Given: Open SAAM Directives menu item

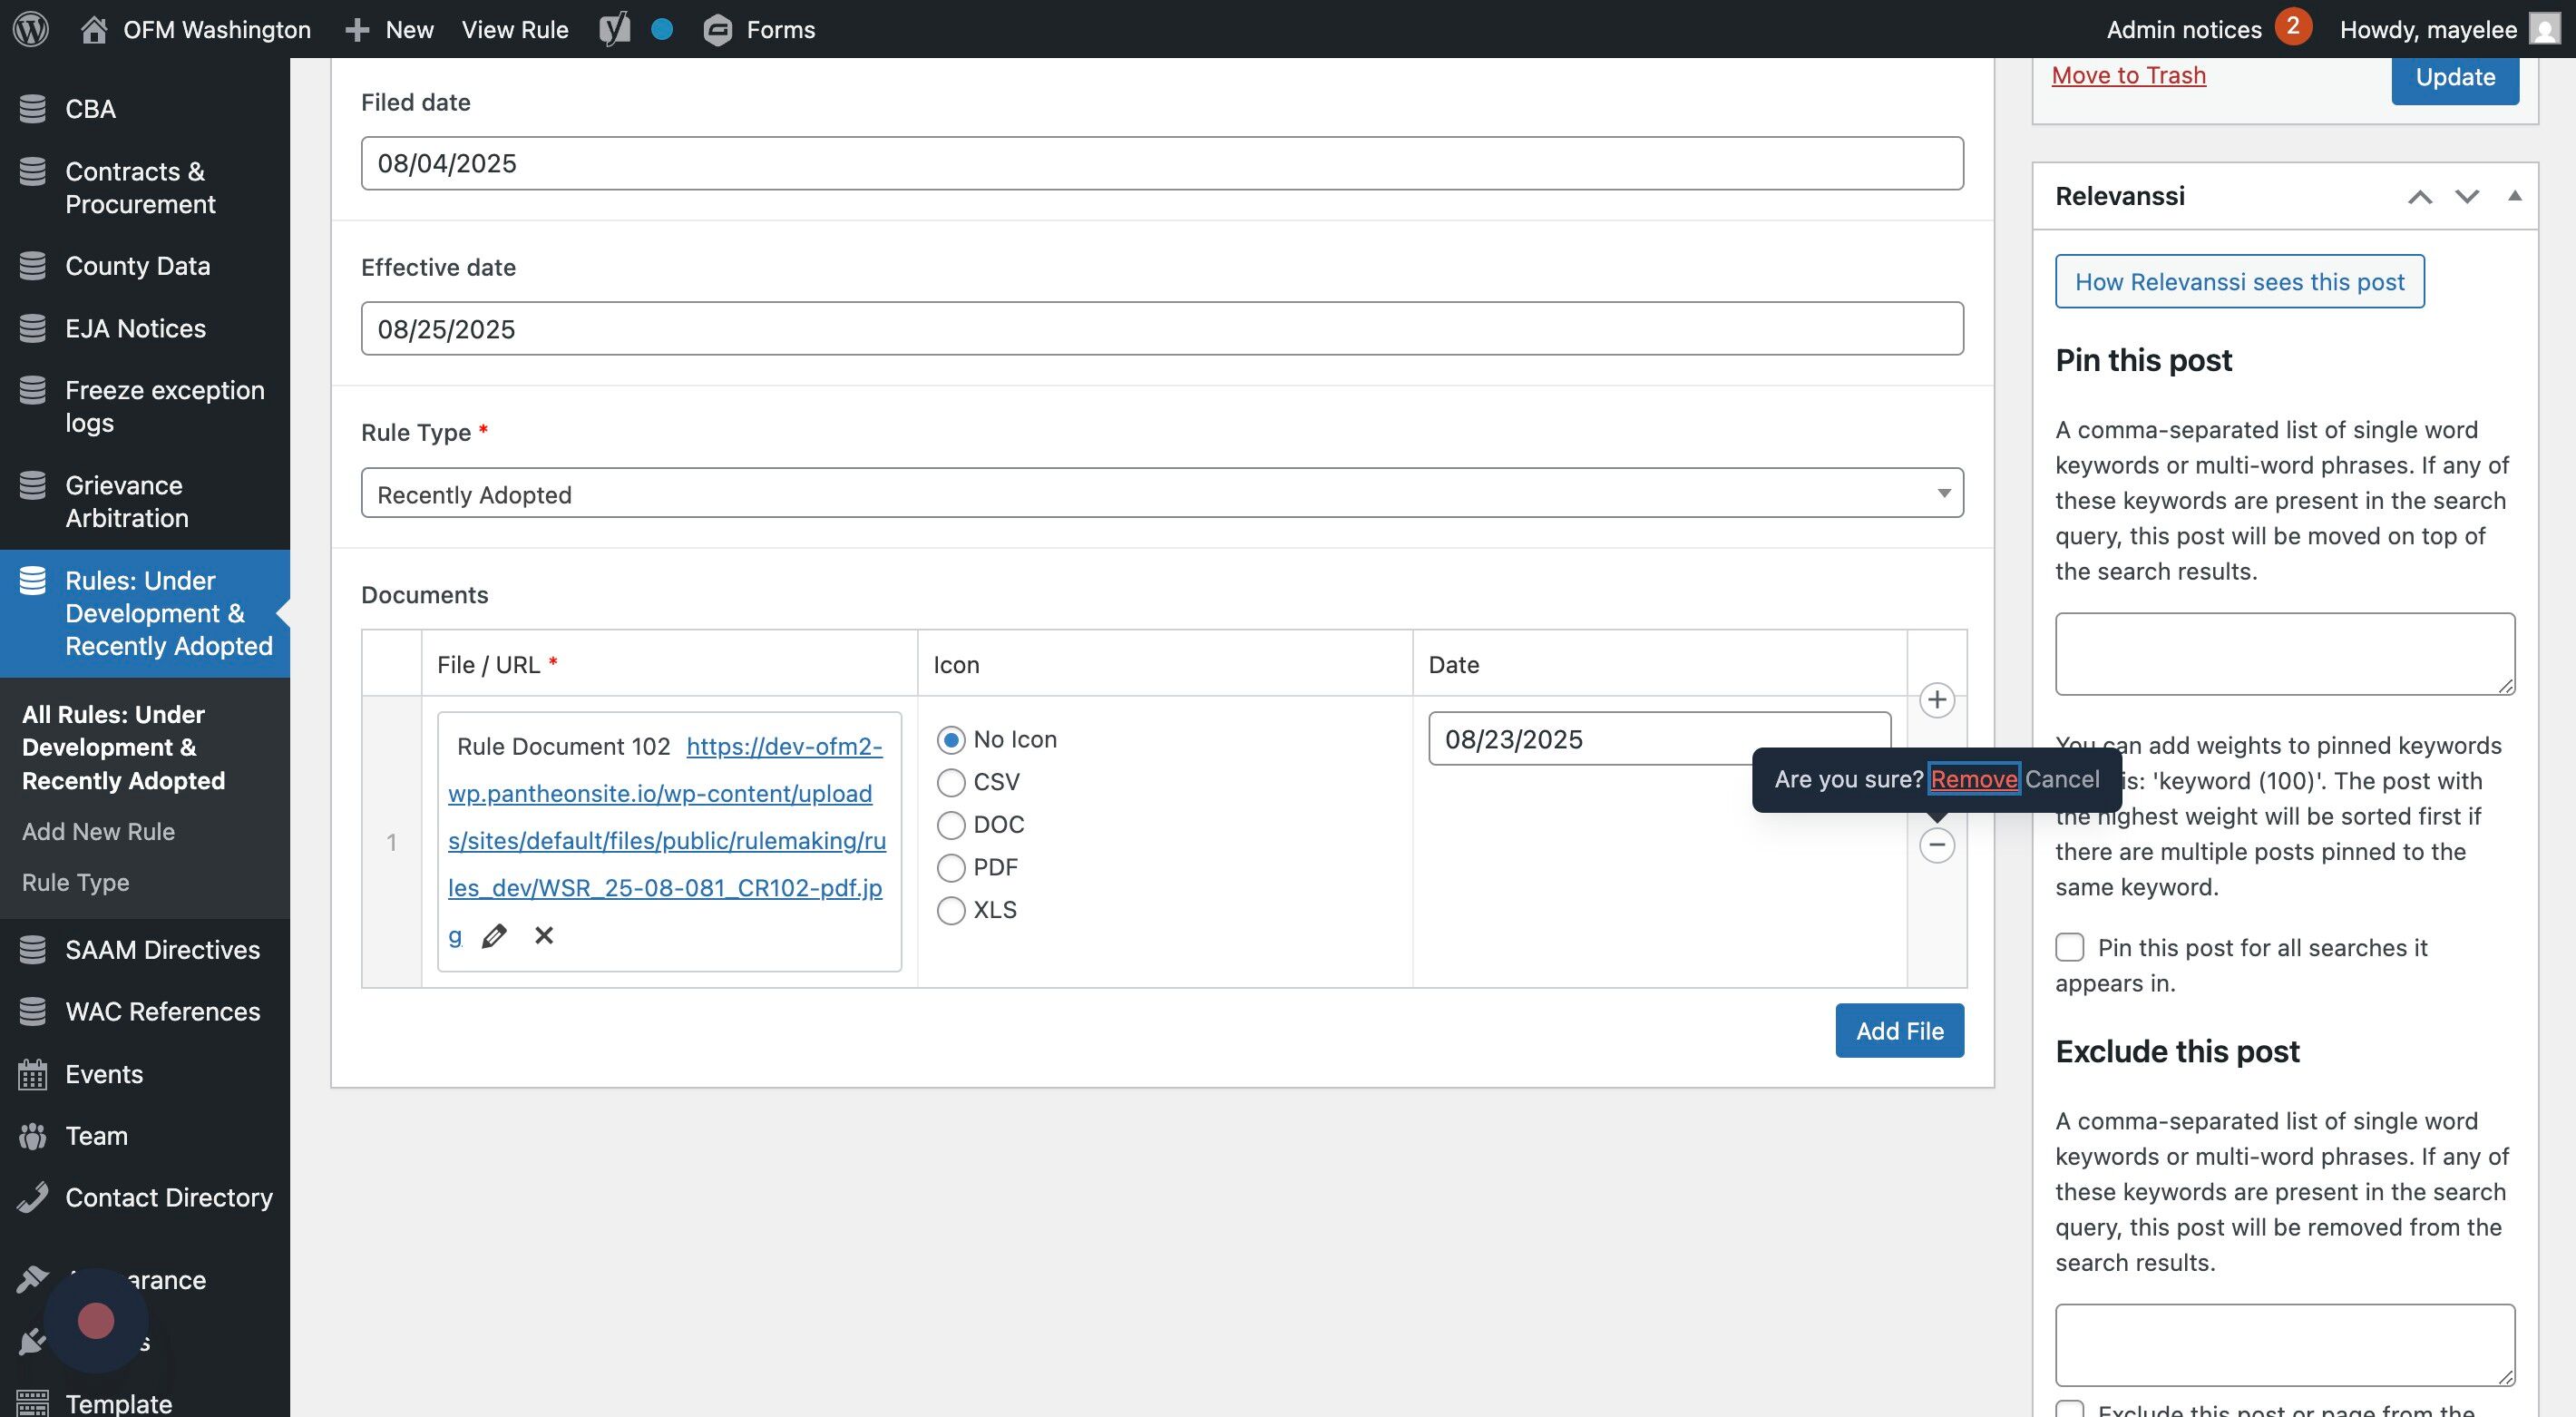Looking at the screenshot, I should [x=162, y=950].
